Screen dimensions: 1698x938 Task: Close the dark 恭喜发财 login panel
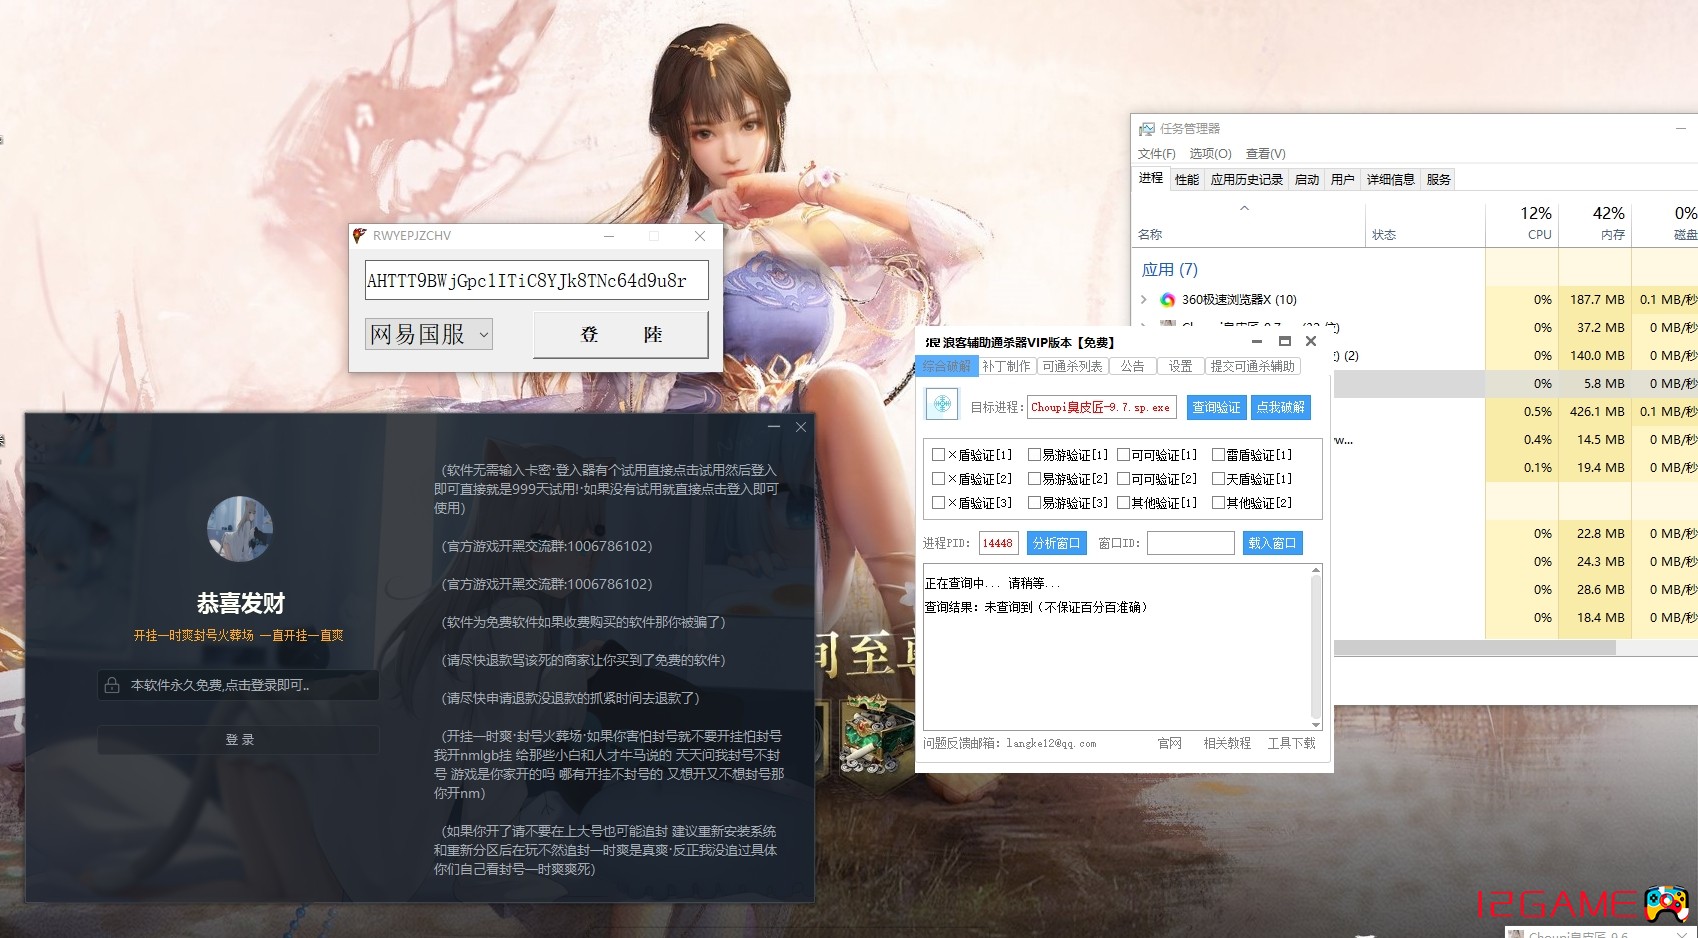tap(801, 427)
